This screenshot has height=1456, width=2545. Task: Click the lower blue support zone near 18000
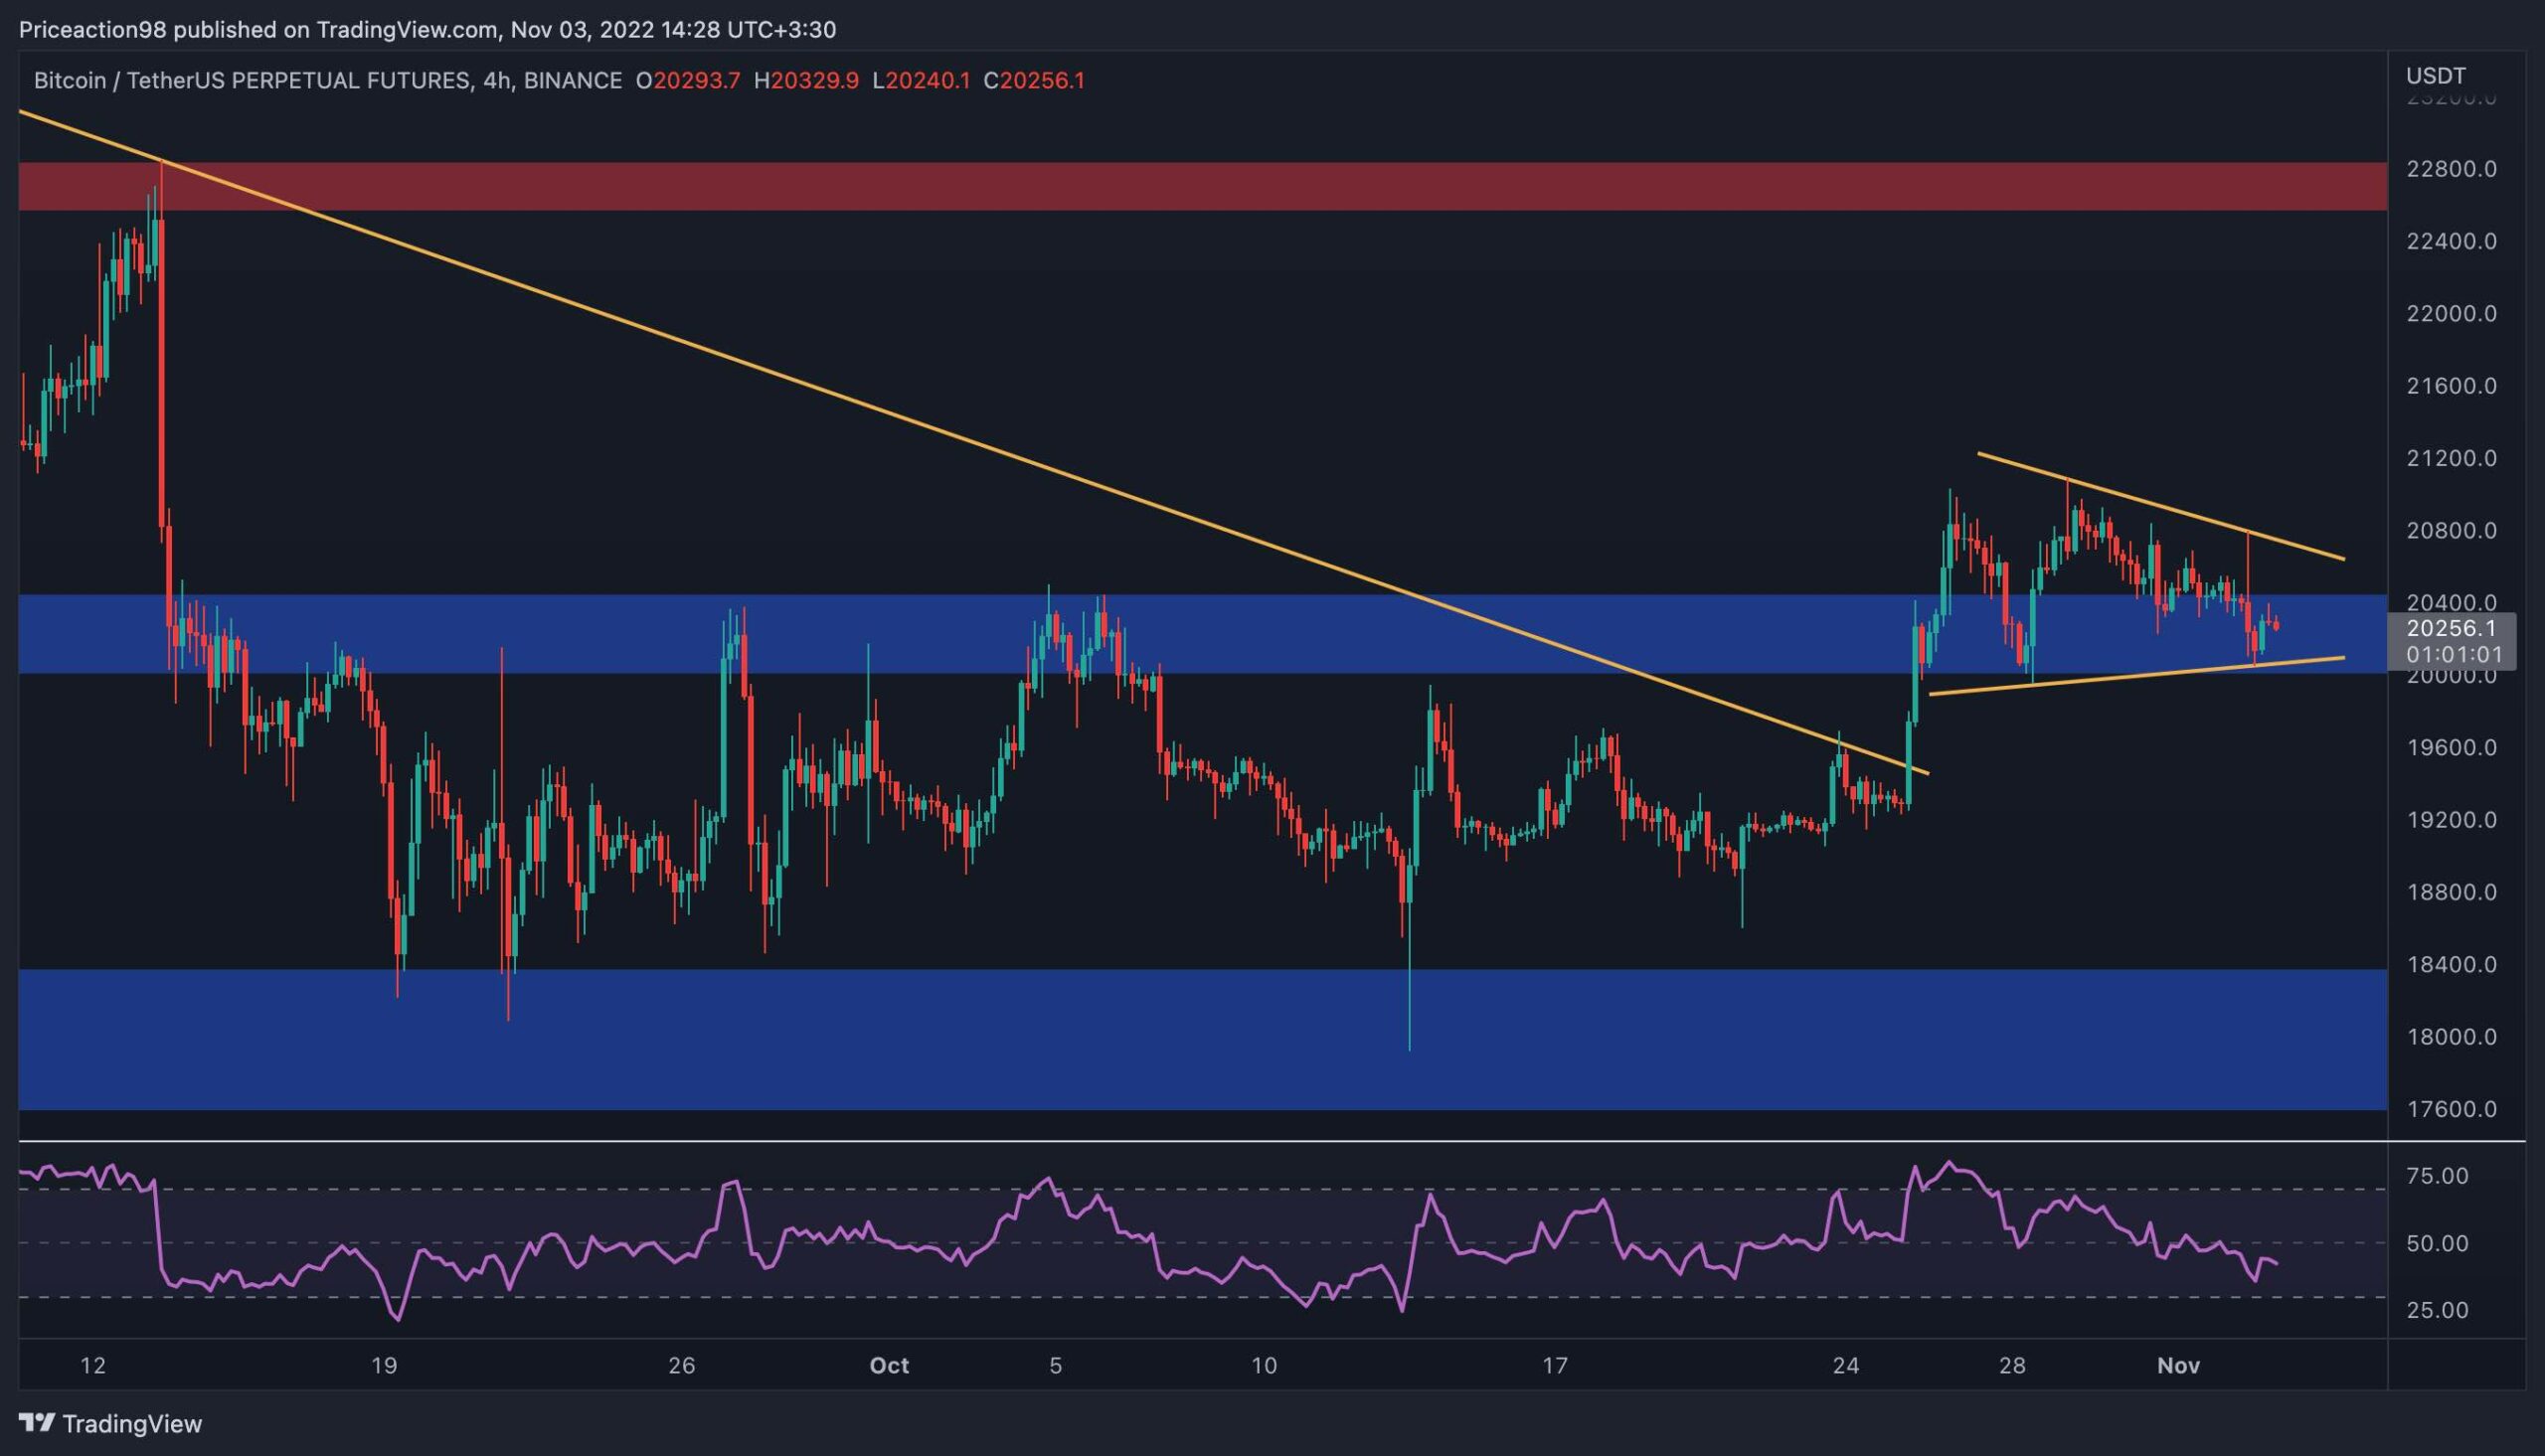coord(1200,1040)
